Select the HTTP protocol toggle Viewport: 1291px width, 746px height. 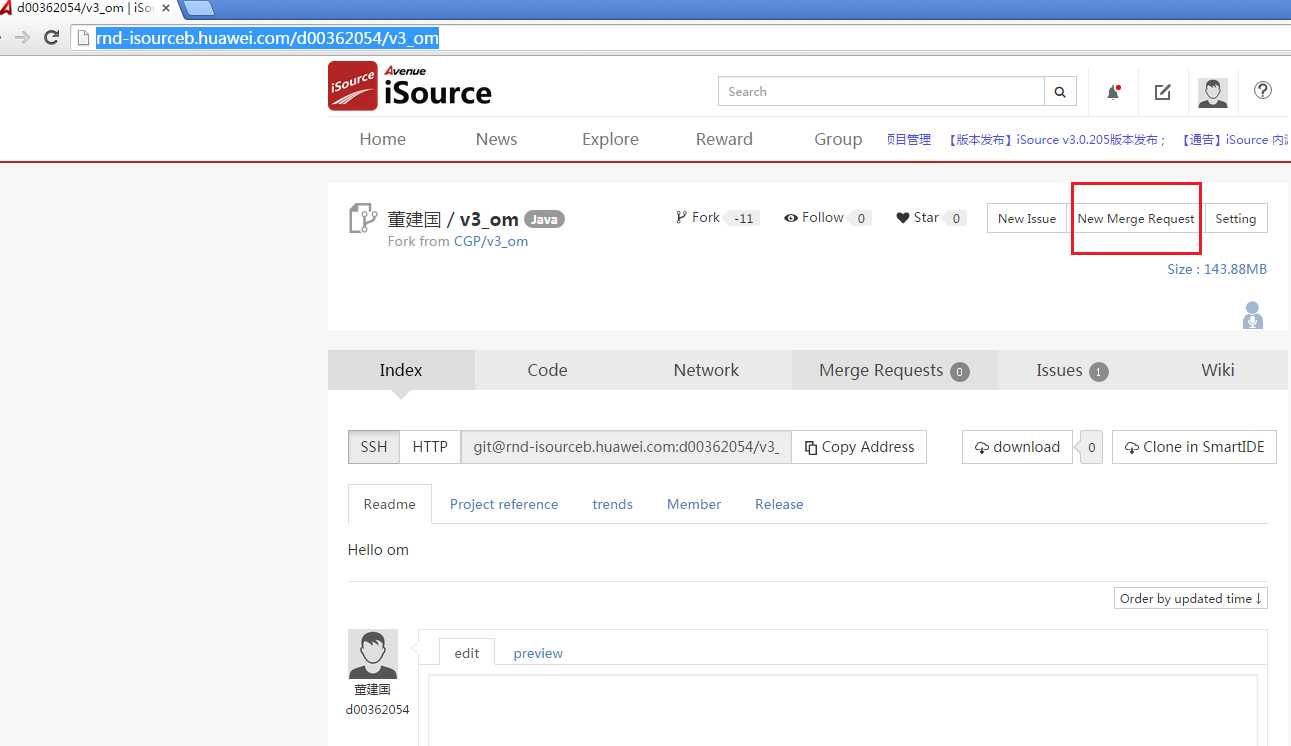point(430,447)
